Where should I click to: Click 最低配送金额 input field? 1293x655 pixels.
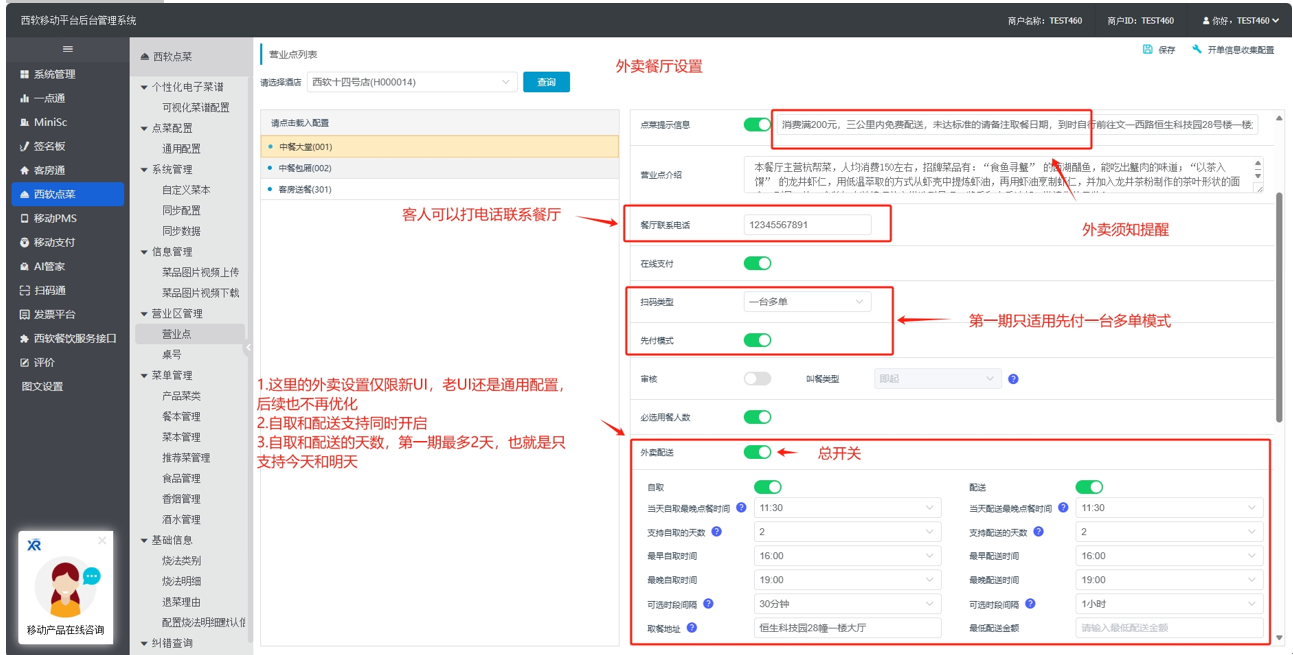coord(1169,628)
